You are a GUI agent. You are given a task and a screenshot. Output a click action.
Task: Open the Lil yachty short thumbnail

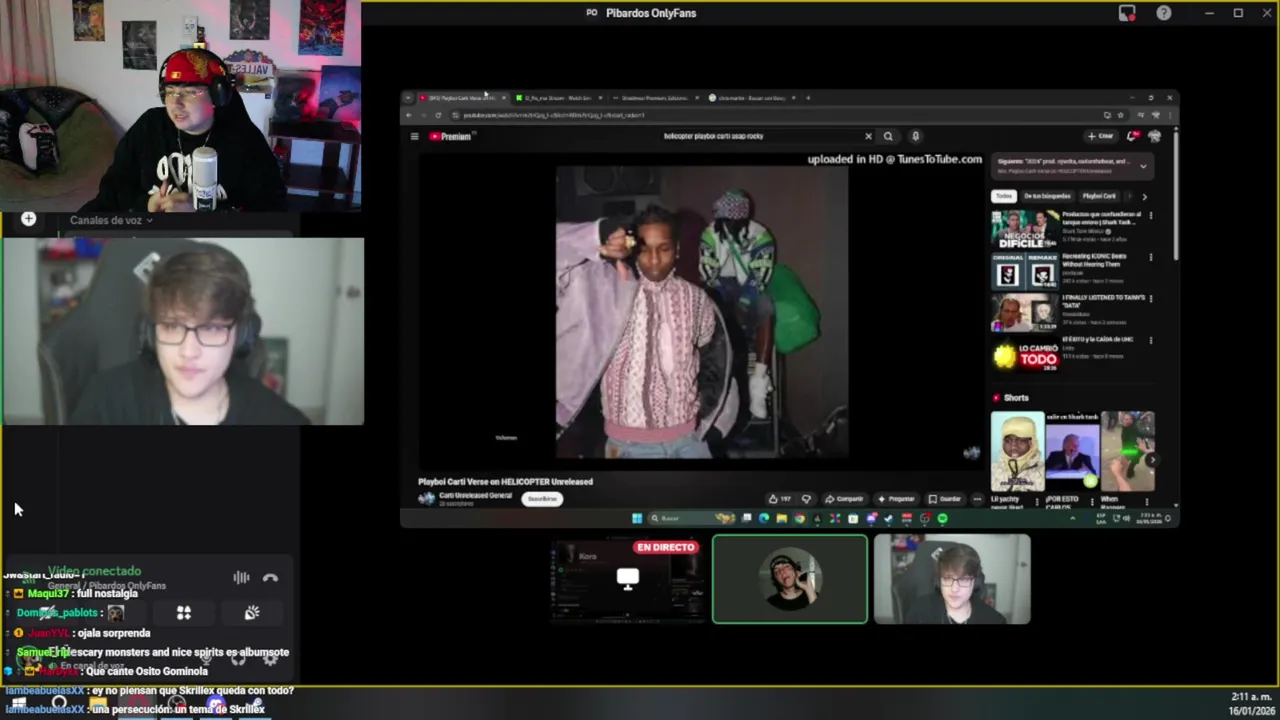pyautogui.click(x=1017, y=451)
